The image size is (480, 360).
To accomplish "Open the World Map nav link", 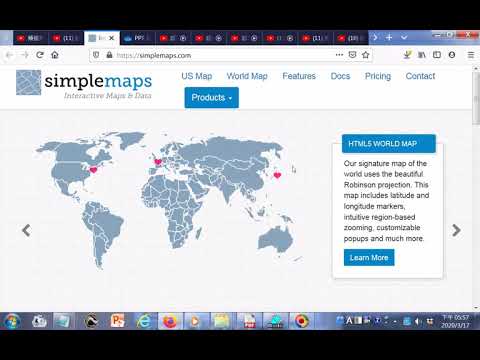I will [247, 76].
